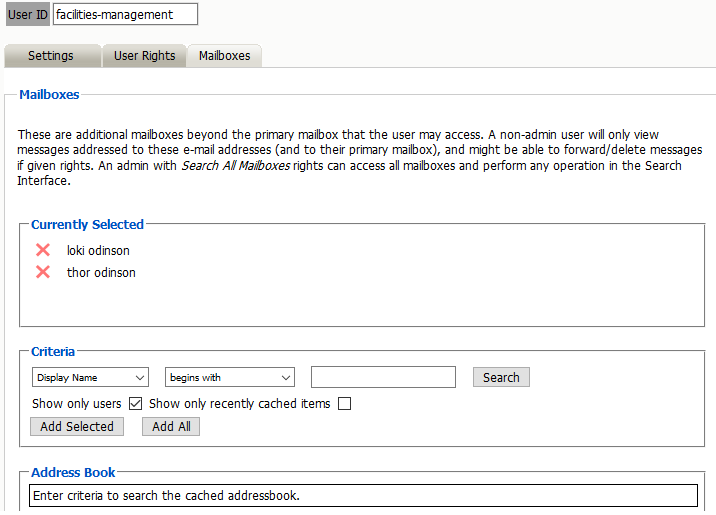Remove loki odinson using red X icon
Viewport: 716px width, 515px height.
[43, 250]
